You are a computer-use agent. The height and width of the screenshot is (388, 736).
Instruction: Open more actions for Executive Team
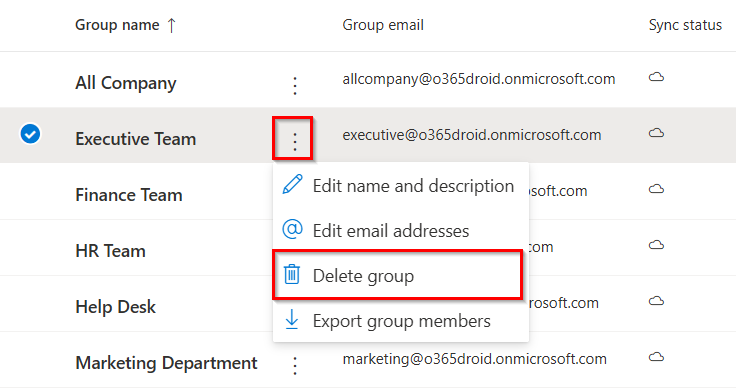coord(295,141)
